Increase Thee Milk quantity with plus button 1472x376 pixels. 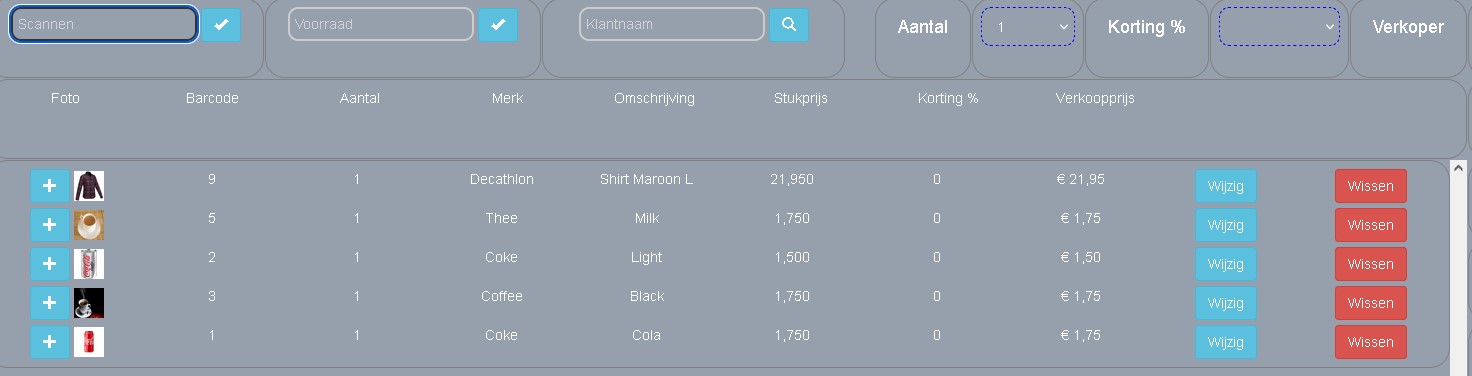tap(50, 225)
